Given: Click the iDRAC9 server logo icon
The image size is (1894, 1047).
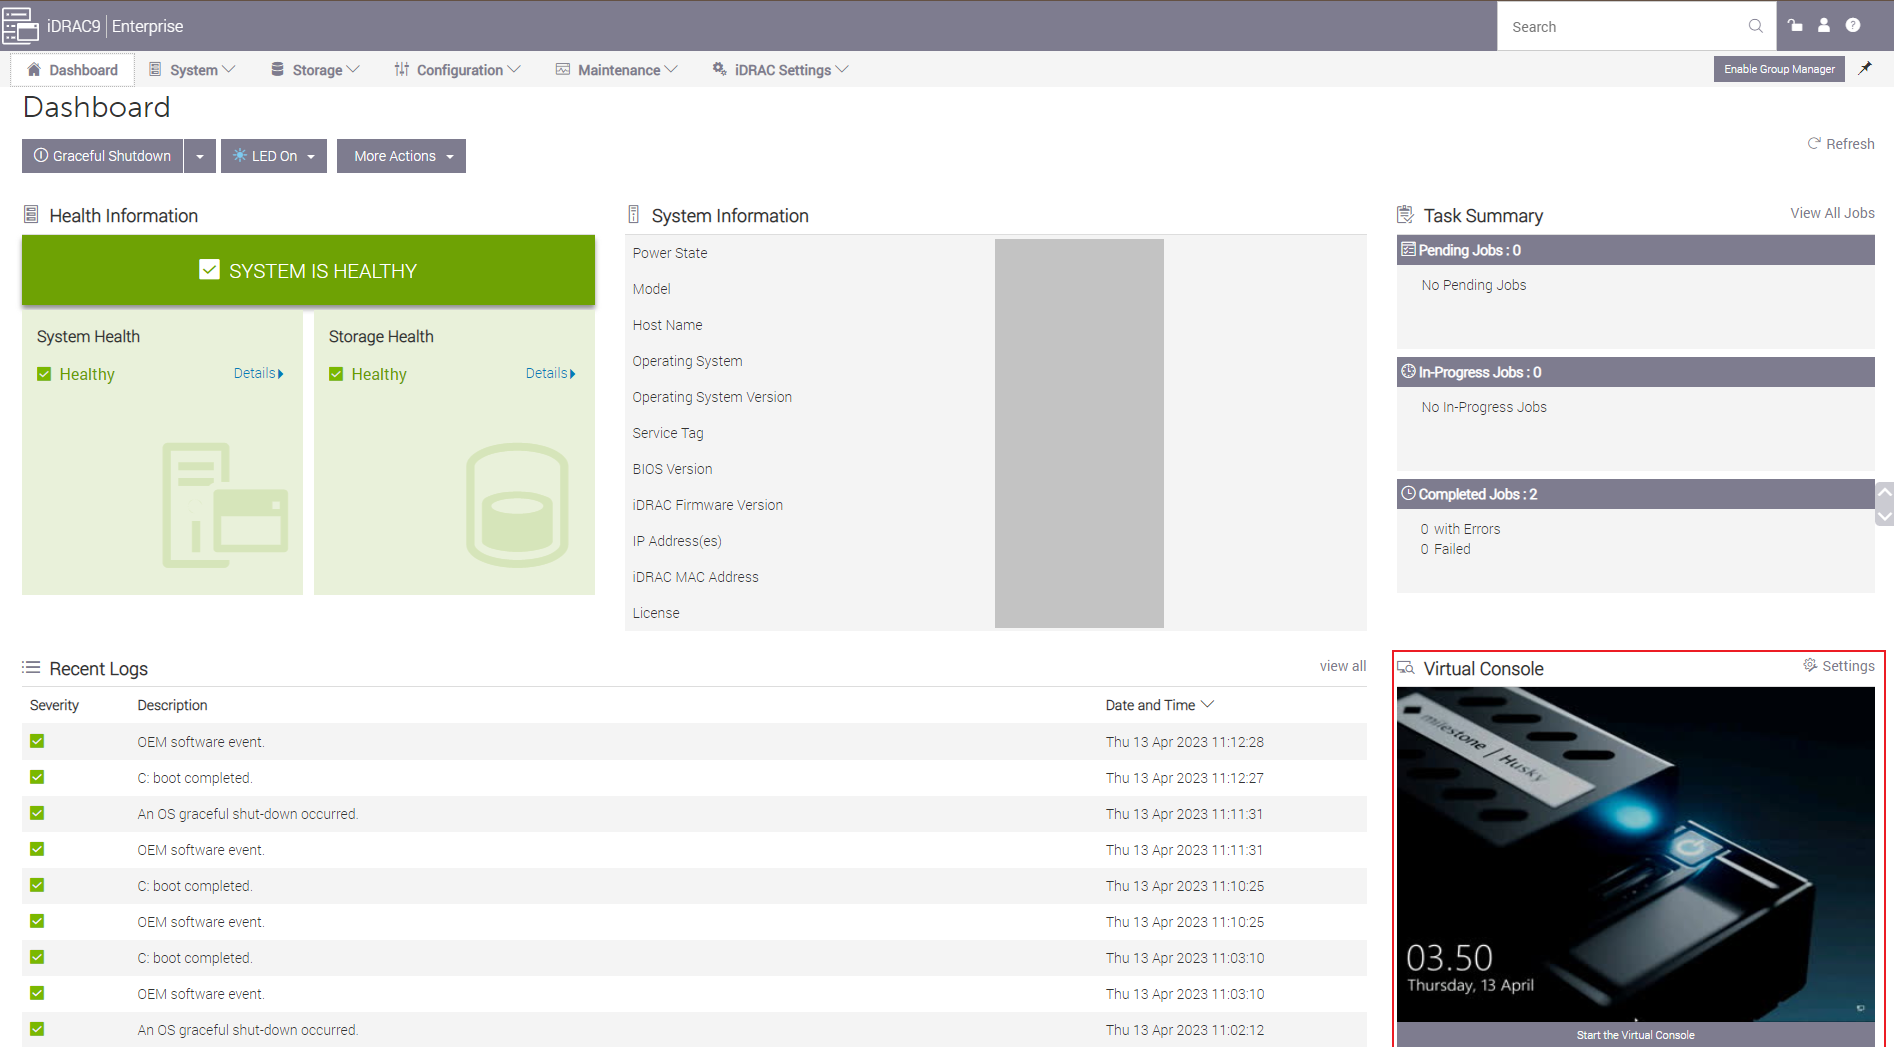Looking at the screenshot, I should pyautogui.click(x=20, y=26).
